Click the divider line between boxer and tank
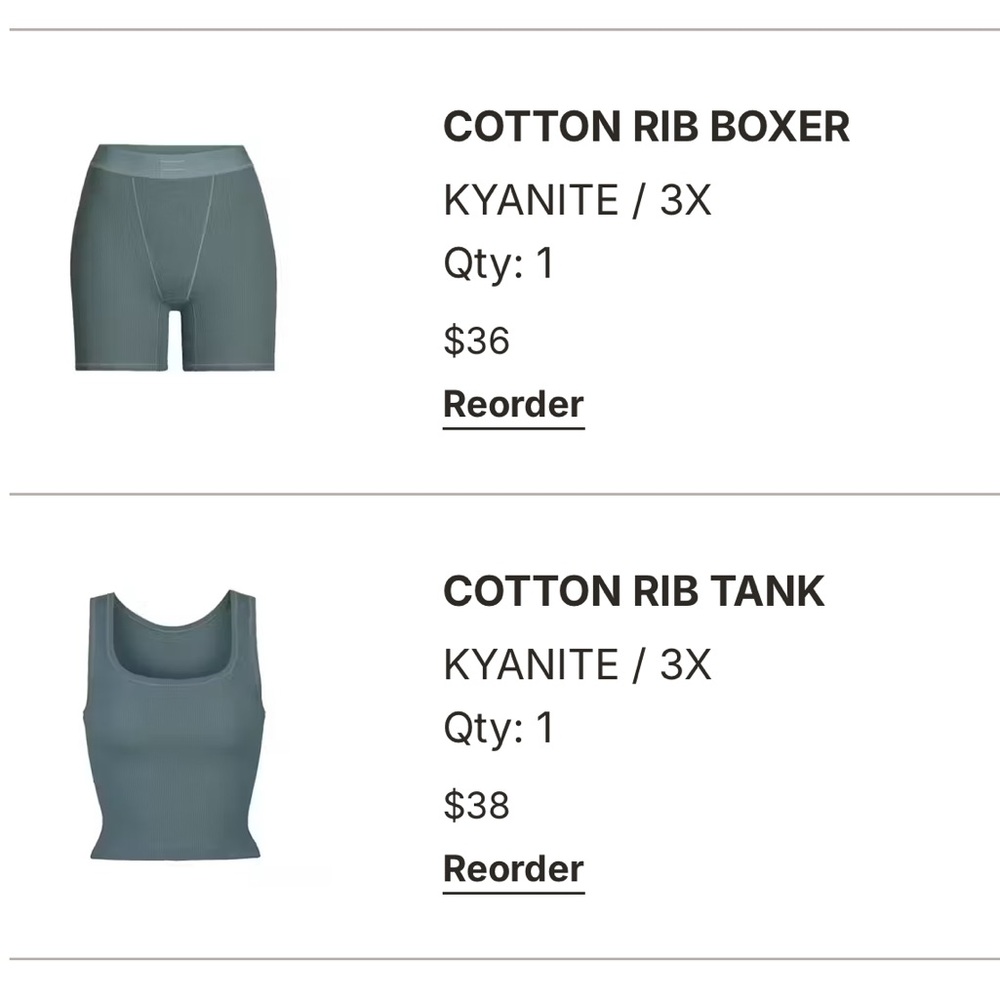 [x=504, y=494]
